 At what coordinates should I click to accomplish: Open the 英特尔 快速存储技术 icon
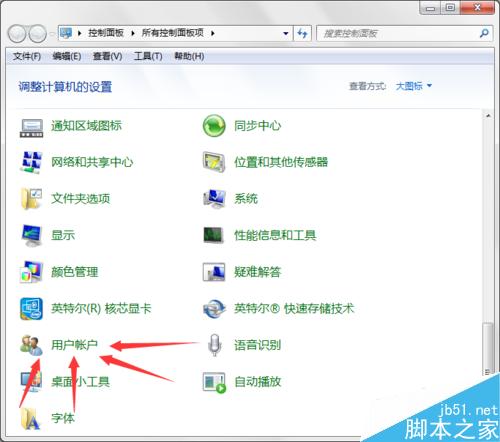tap(214, 309)
